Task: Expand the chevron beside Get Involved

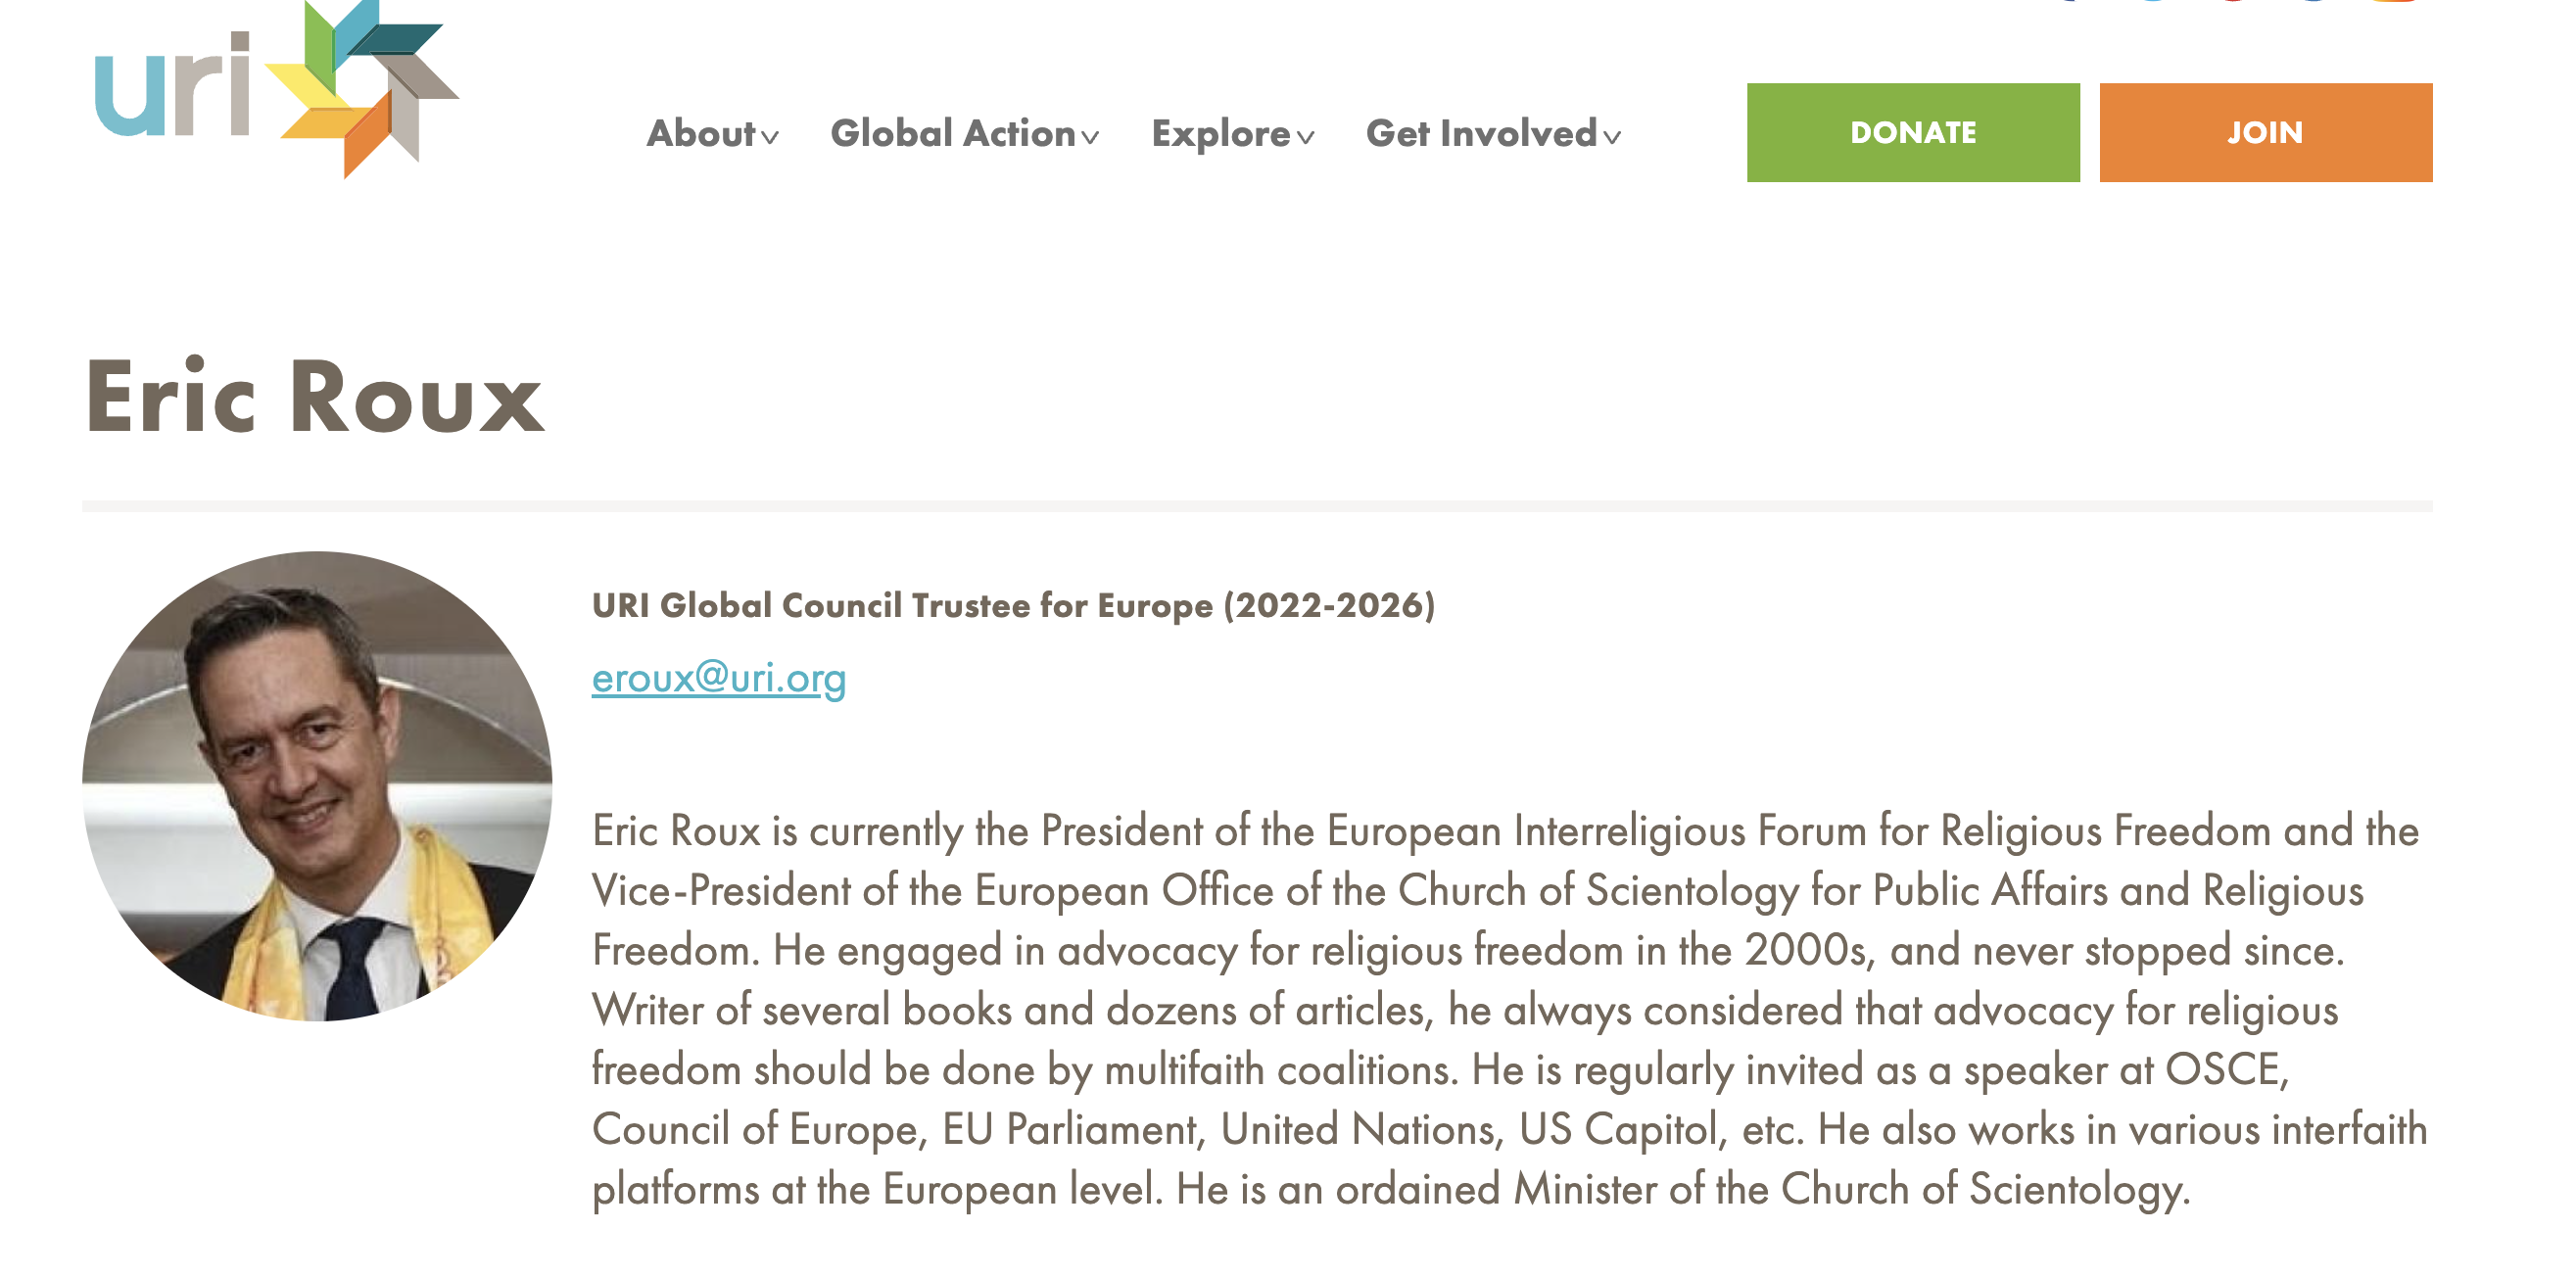Action: coord(1612,138)
